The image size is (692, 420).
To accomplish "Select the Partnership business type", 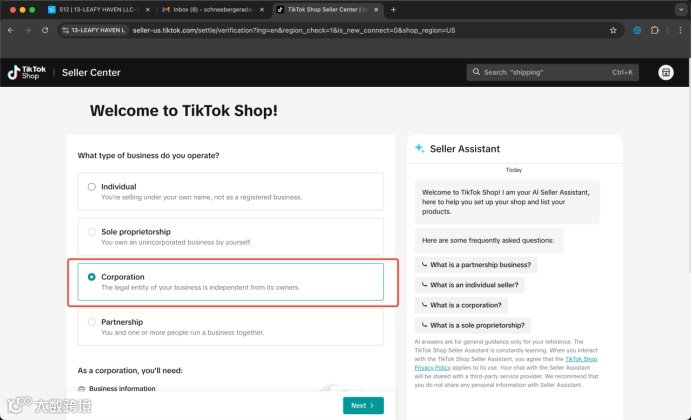I will (x=230, y=327).
